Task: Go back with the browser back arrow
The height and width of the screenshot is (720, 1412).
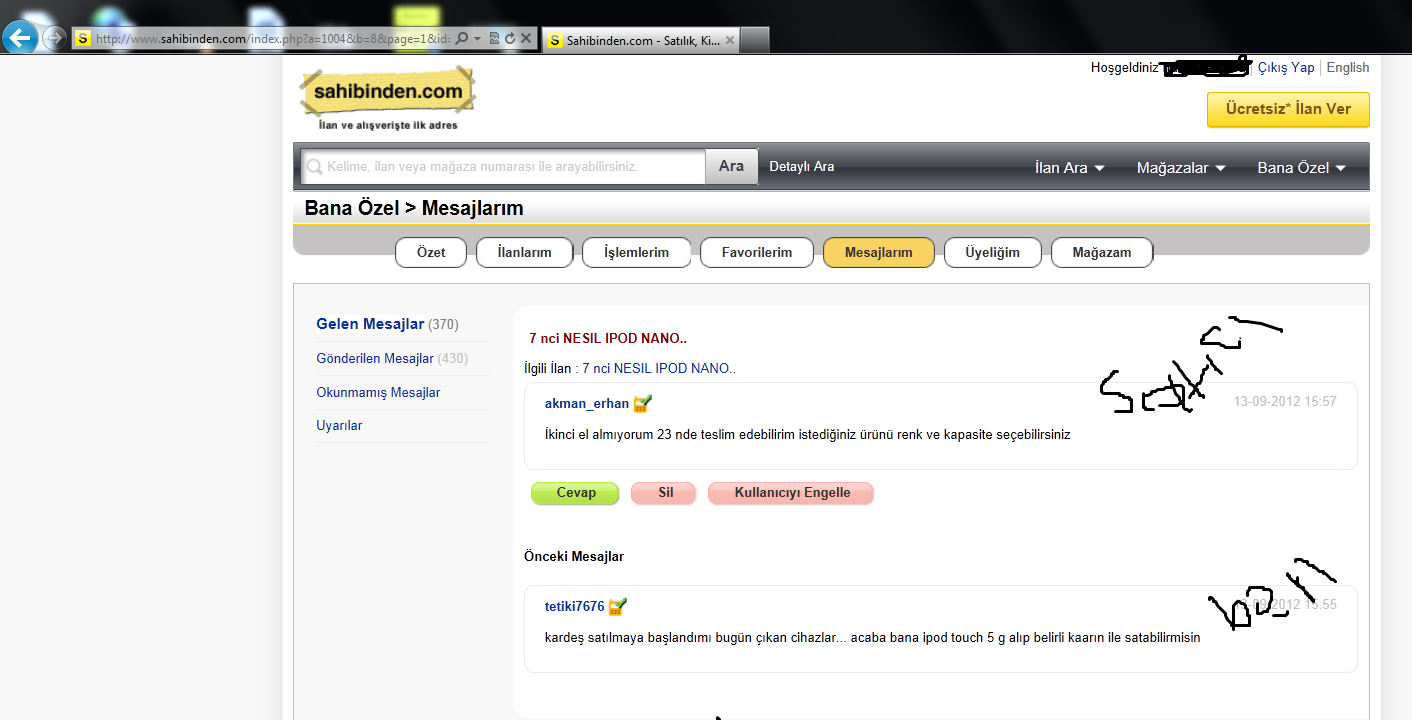Action: (x=21, y=39)
